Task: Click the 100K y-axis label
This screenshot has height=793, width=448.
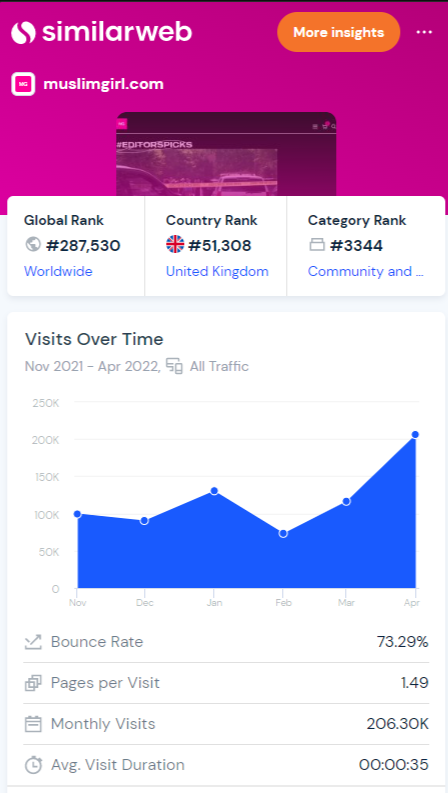Action: 46,515
